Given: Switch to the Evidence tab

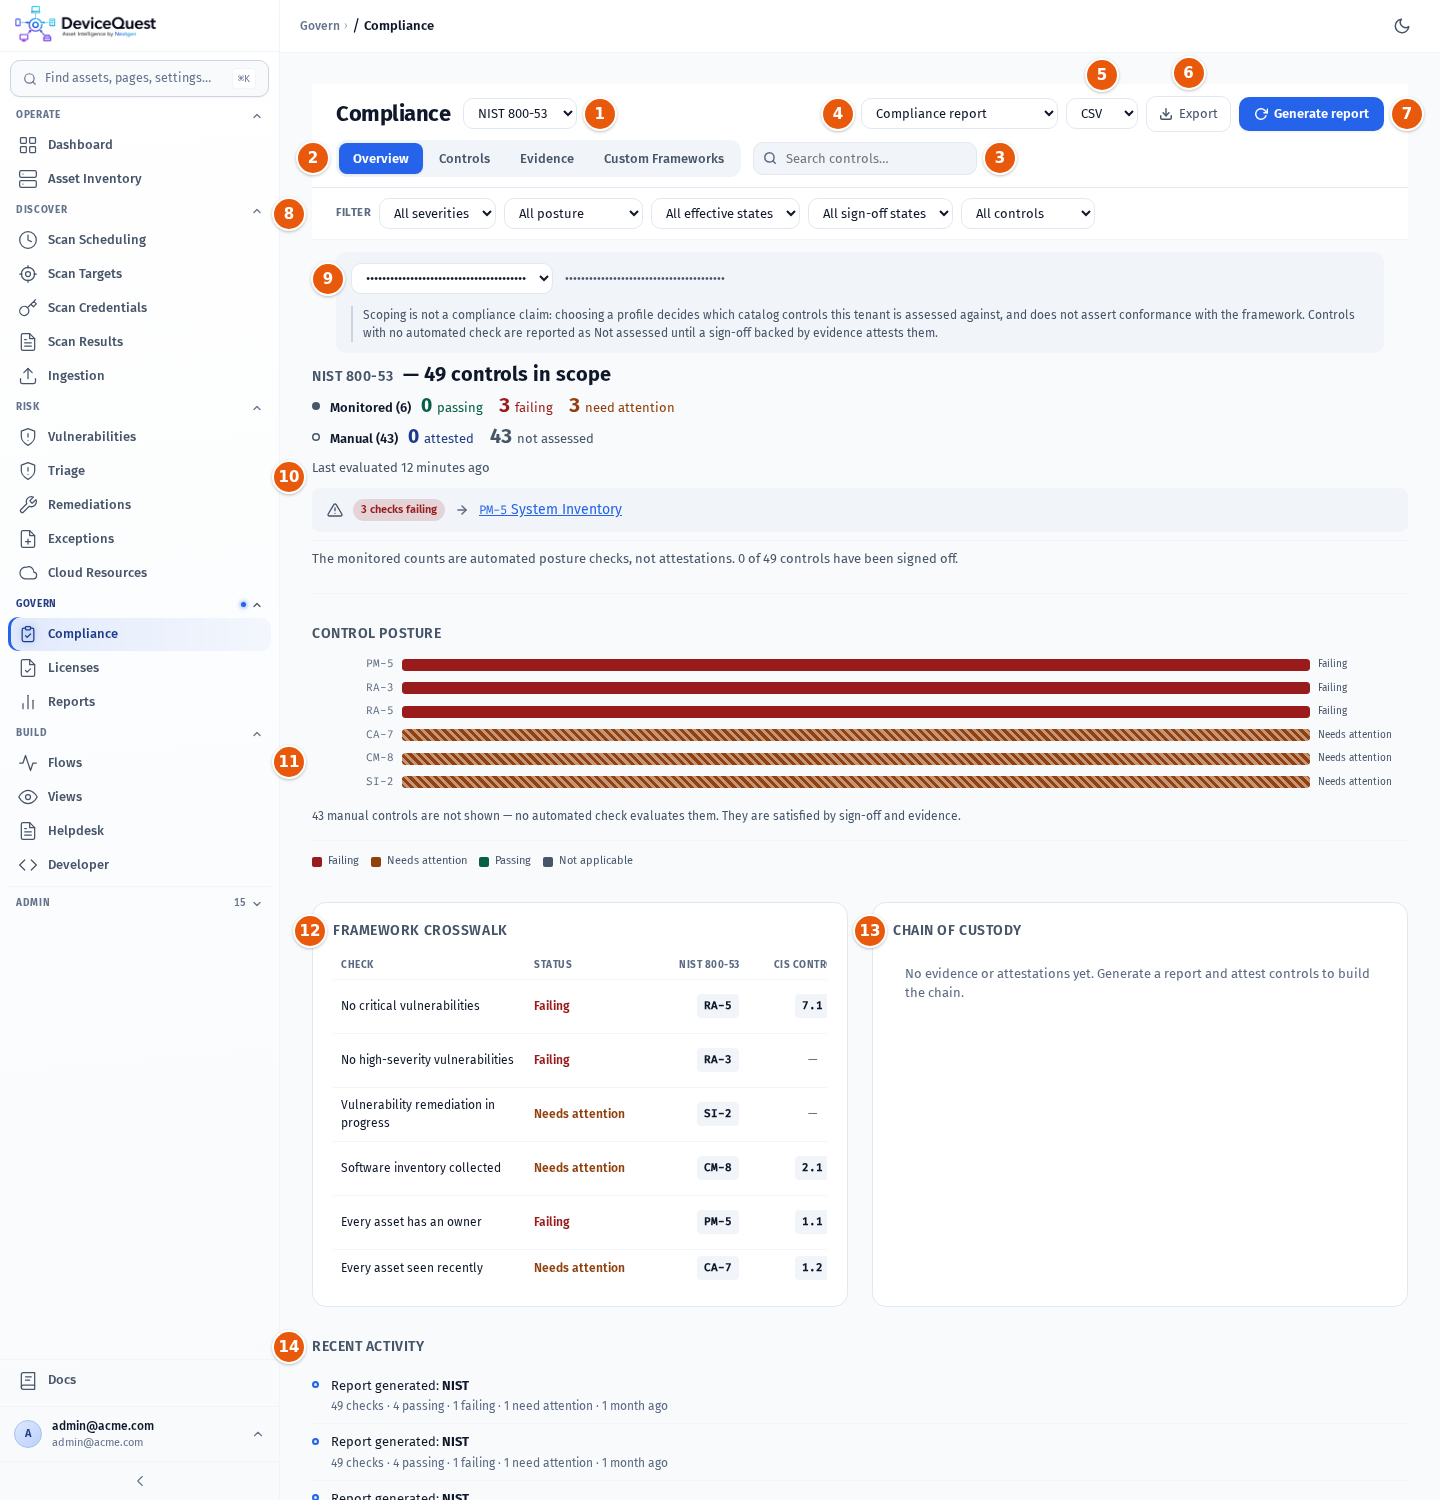Looking at the screenshot, I should click(x=547, y=159).
